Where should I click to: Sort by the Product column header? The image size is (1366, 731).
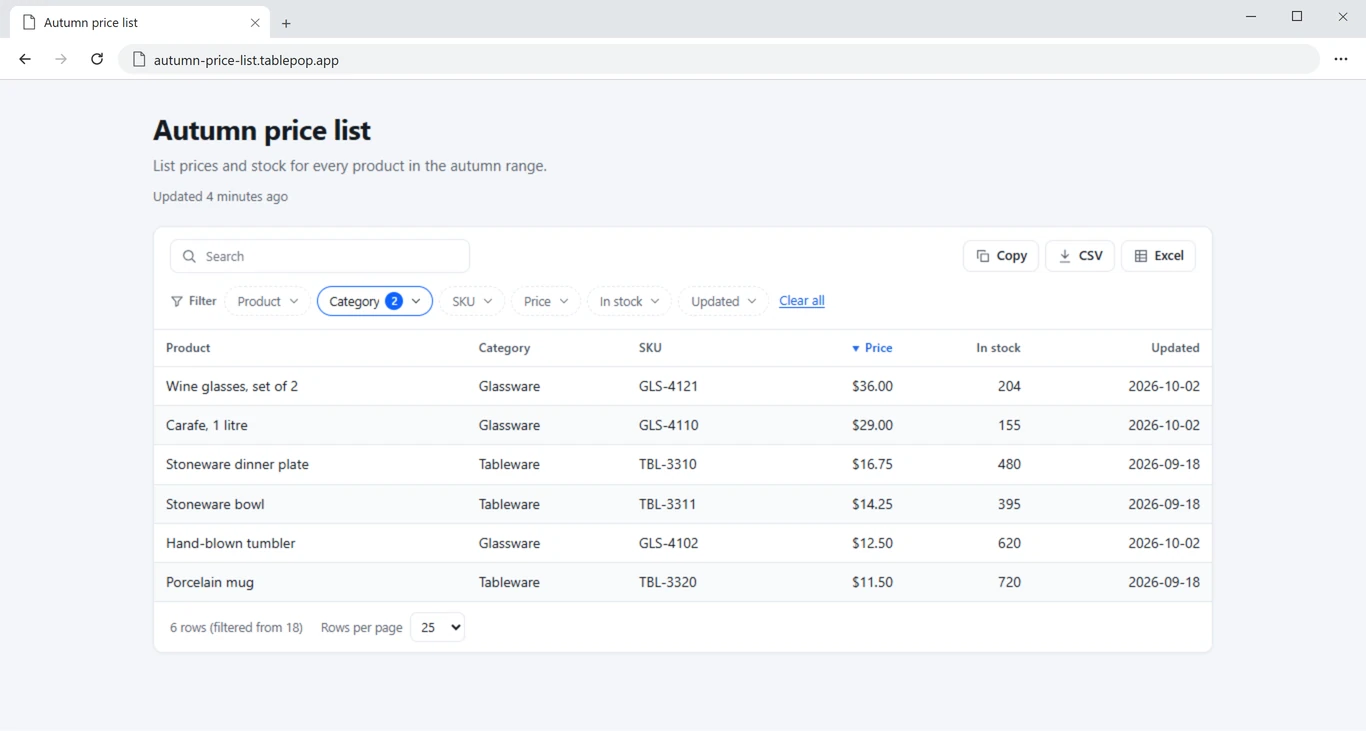(188, 348)
